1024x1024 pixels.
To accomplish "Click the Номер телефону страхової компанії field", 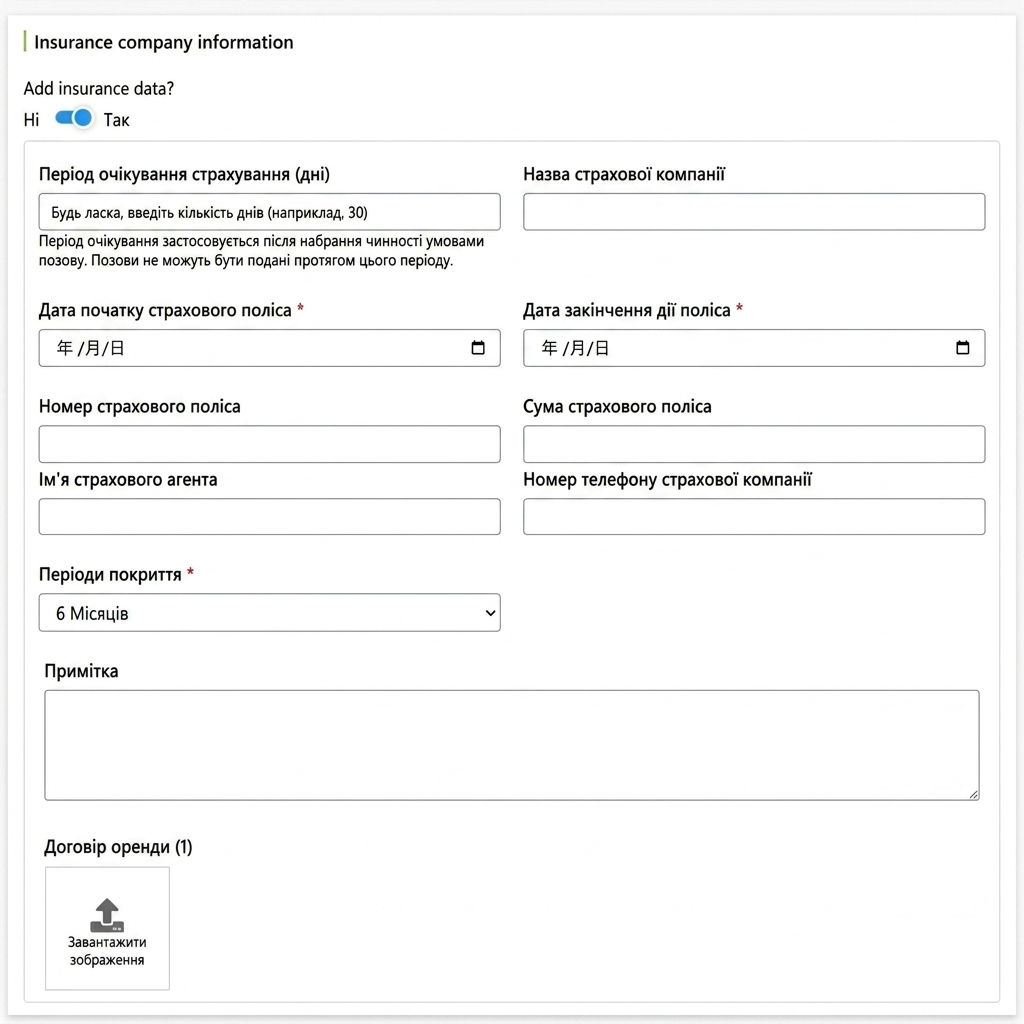I will [x=754, y=517].
